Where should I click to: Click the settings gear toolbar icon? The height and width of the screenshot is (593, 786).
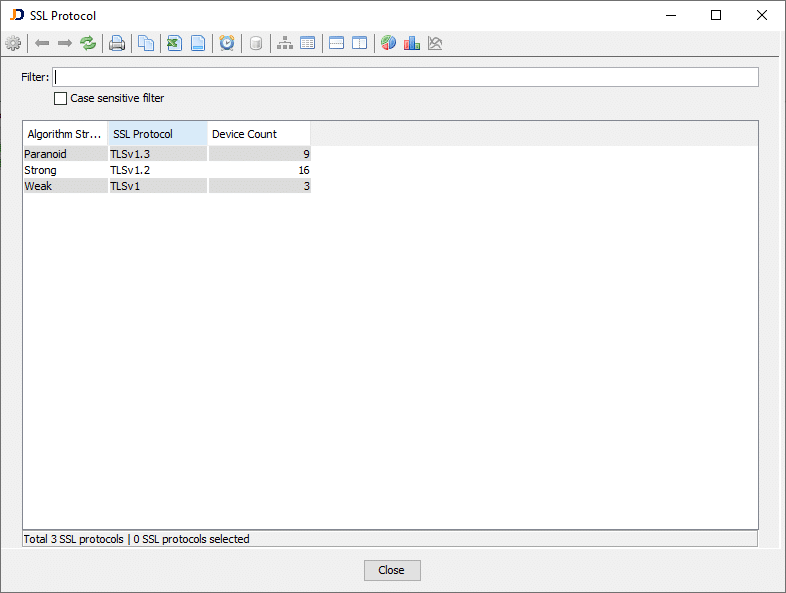(x=13, y=43)
